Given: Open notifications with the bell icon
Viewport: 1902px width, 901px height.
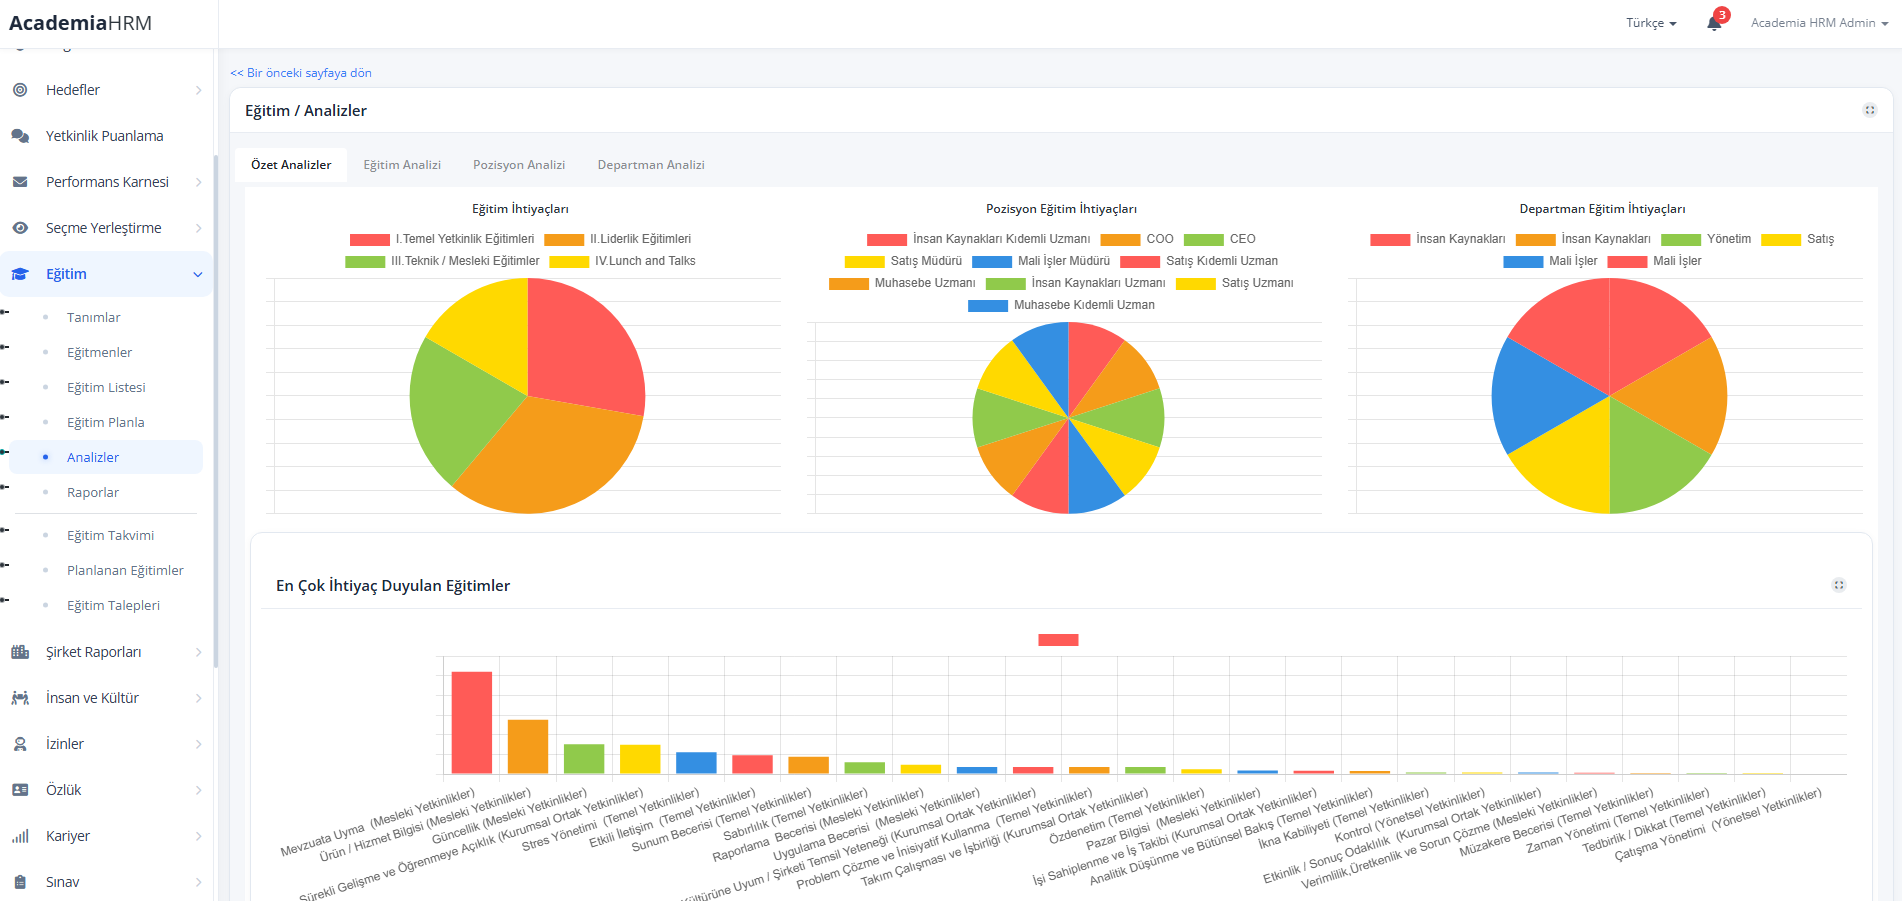Looking at the screenshot, I should [1714, 23].
